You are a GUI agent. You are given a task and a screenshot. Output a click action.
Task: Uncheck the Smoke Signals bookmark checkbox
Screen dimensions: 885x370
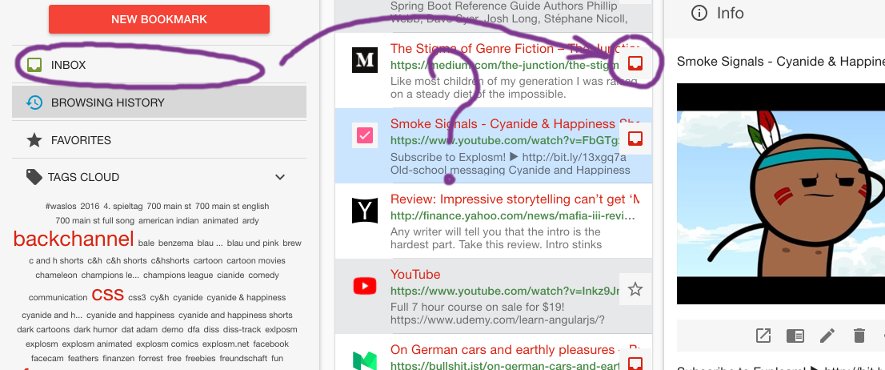(365, 135)
